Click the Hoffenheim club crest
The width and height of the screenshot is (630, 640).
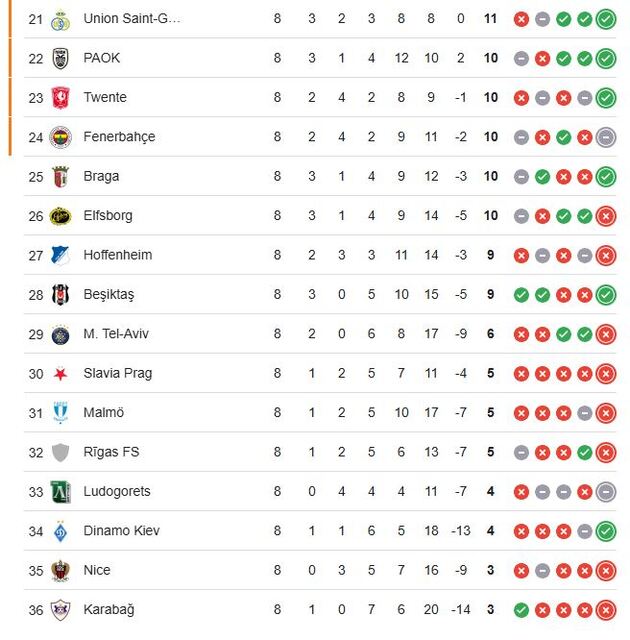pos(61,255)
